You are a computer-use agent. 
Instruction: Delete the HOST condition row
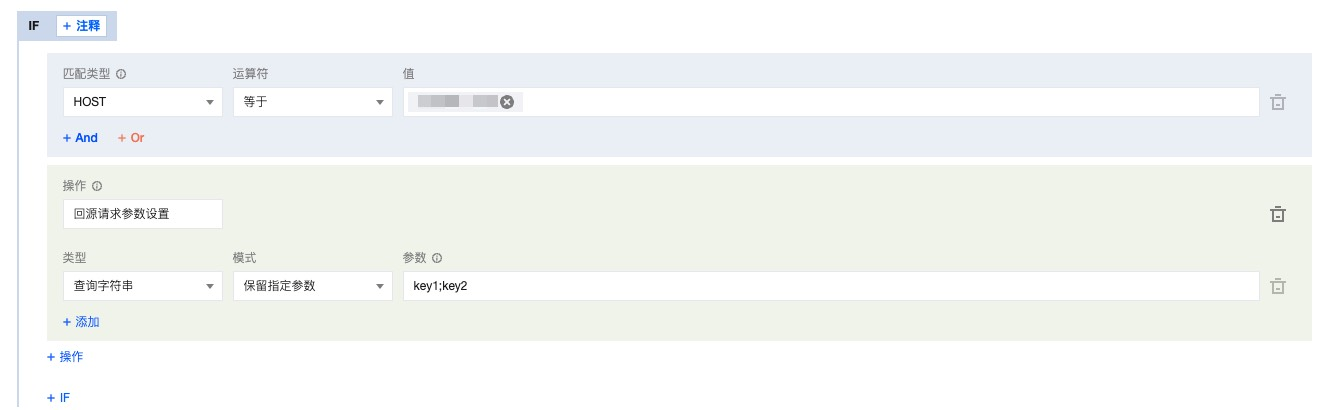(1277, 102)
